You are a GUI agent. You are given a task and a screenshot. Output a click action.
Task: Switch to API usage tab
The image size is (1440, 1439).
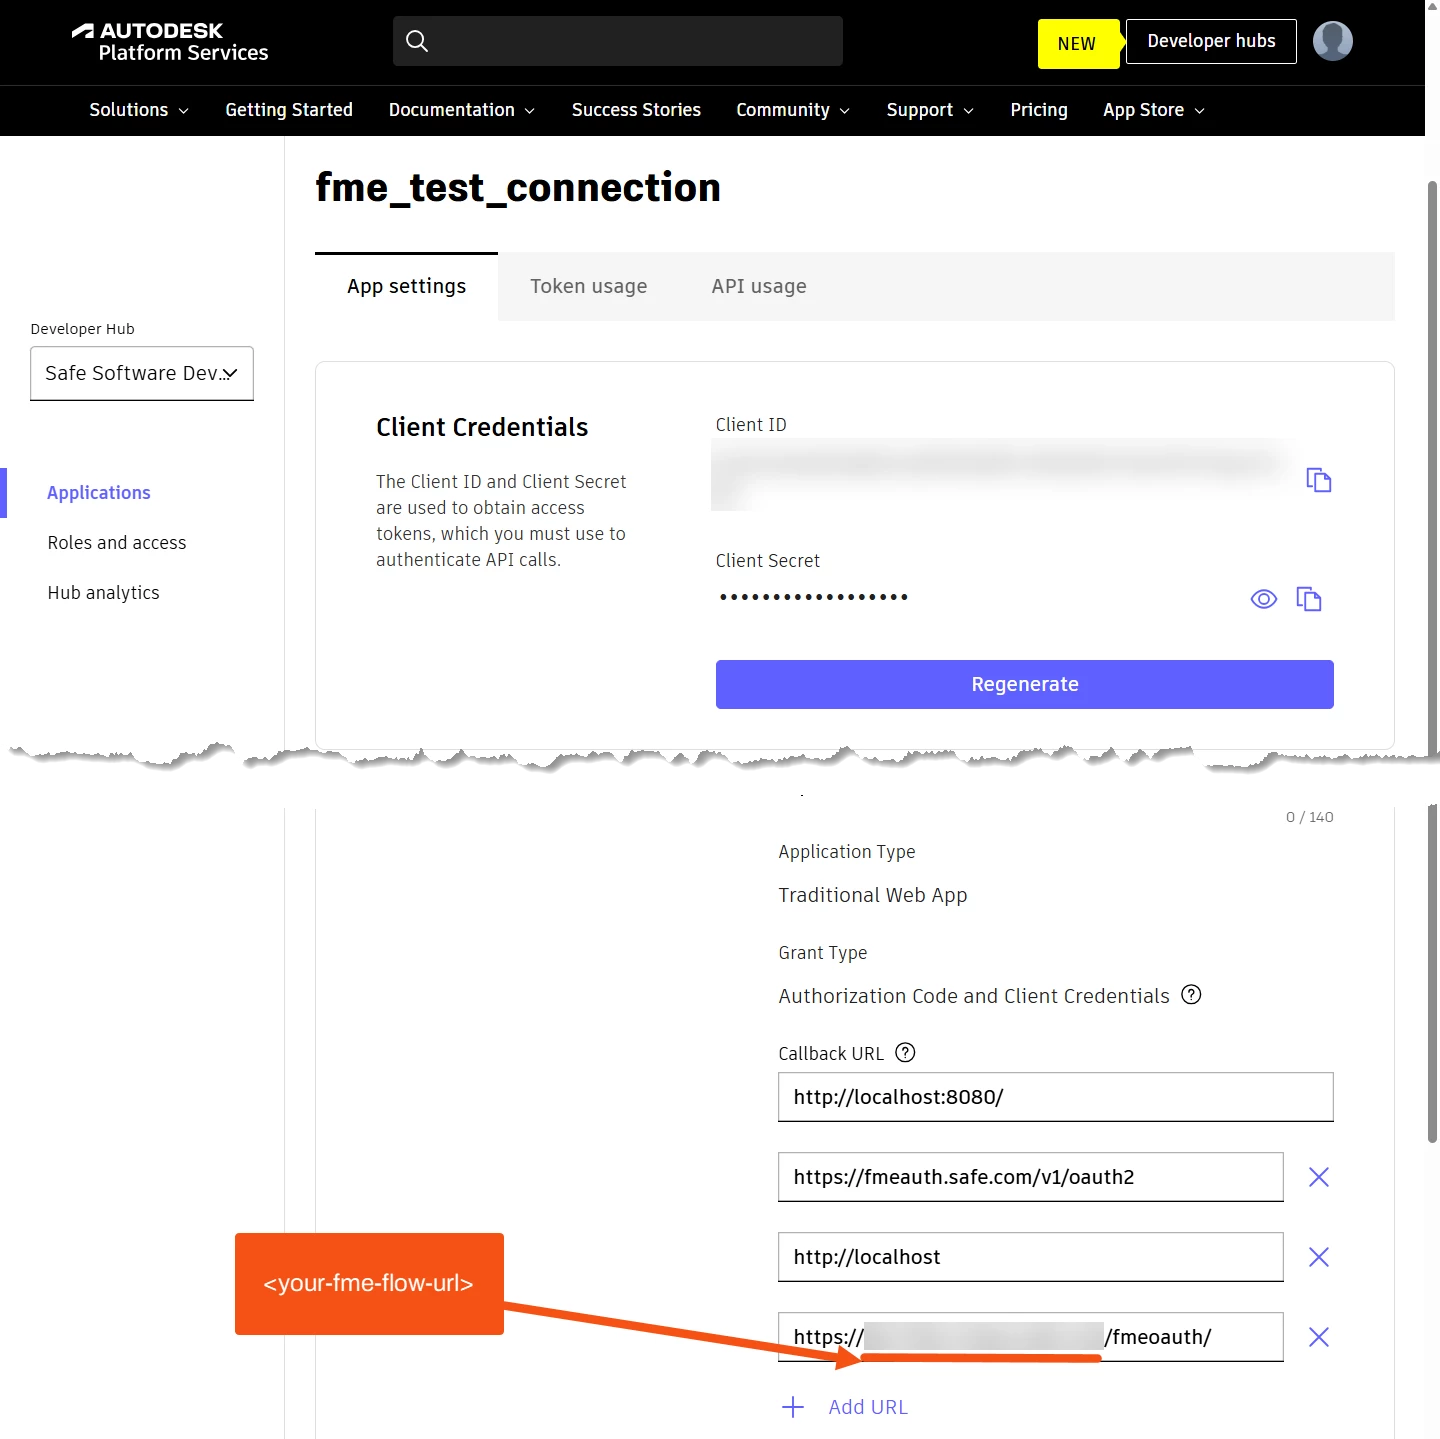[x=759, y=286]
